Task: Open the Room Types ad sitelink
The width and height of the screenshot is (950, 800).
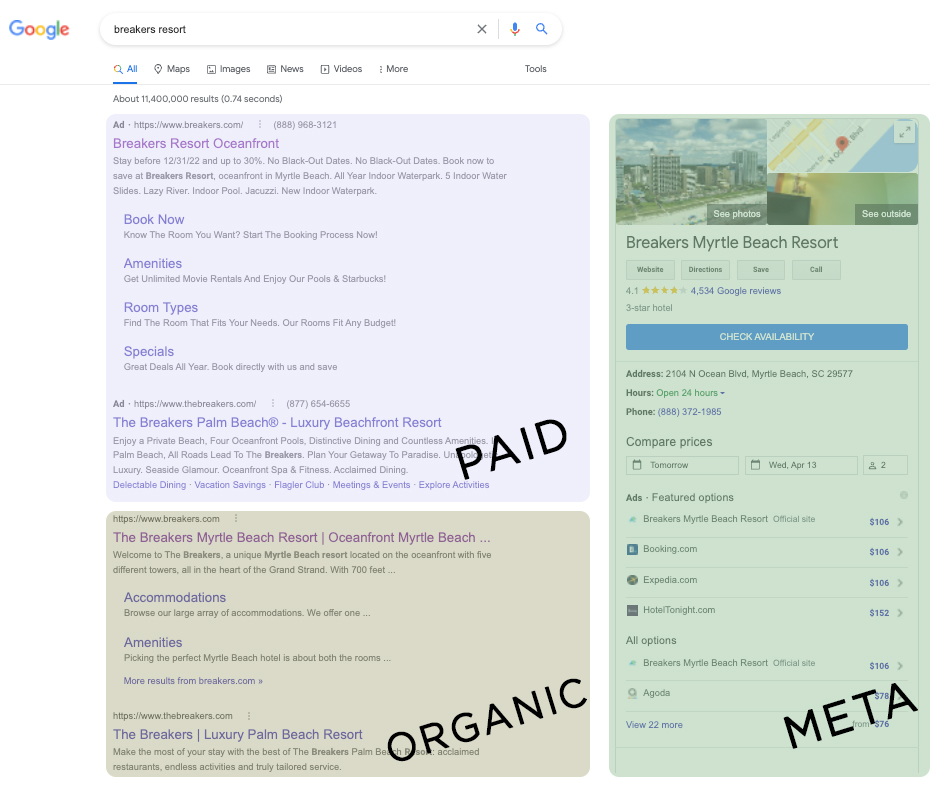Action: [x=161, y=308]
